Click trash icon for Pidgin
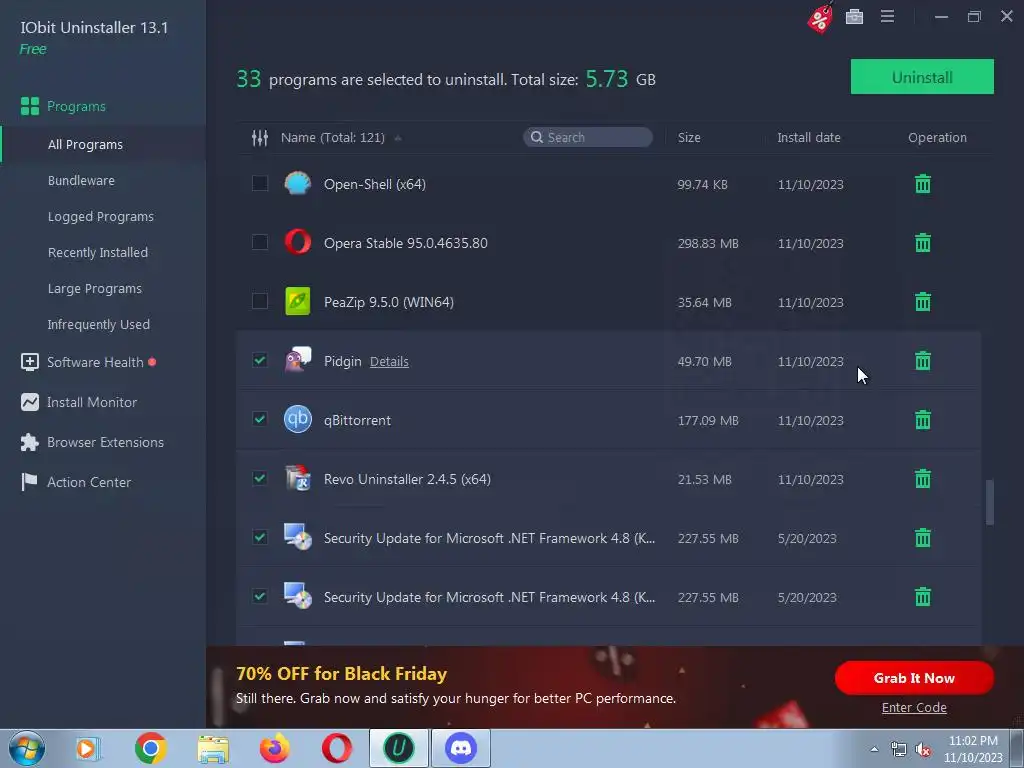Screen dimensions: 1024x768 click(923, 360)
